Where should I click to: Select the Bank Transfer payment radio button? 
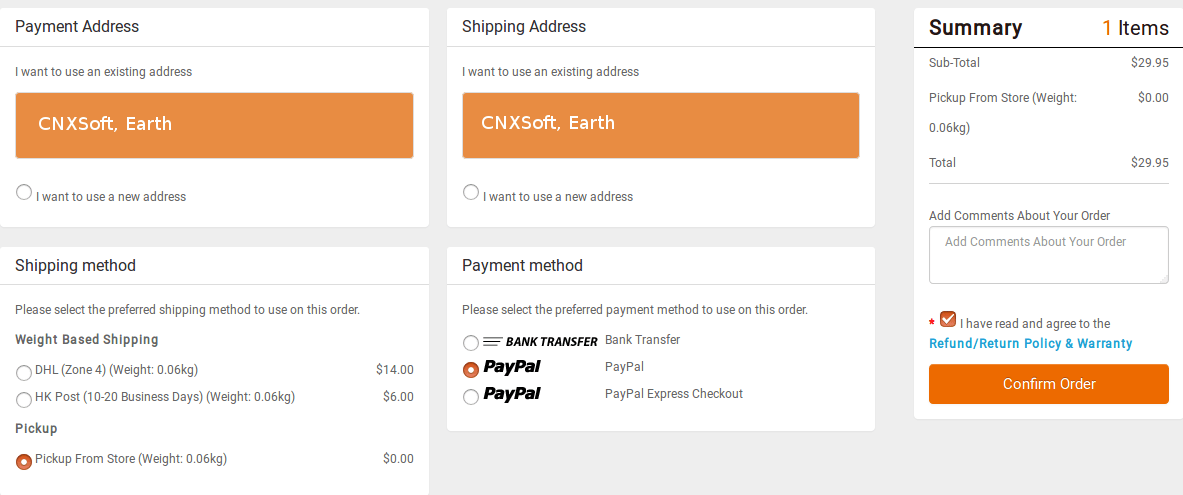click(471, 343)
